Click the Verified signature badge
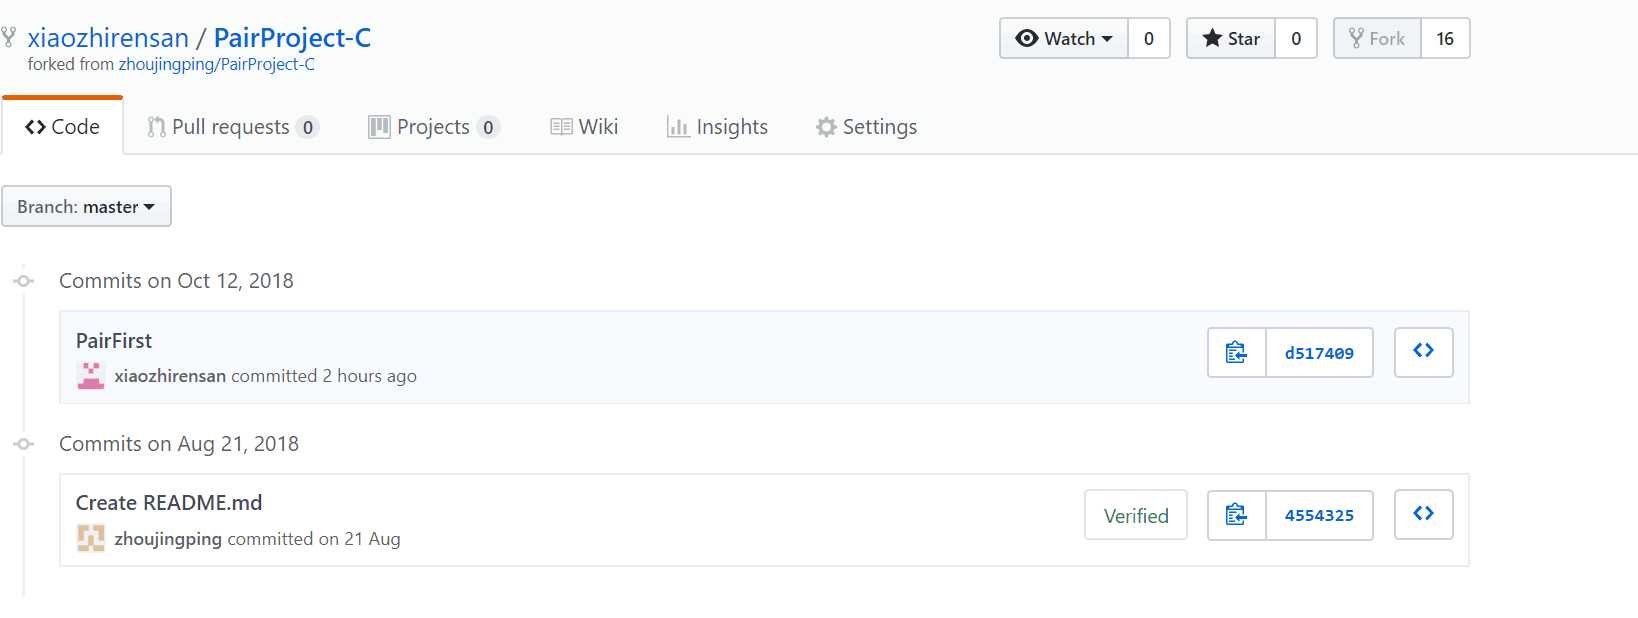The image size is (1638, 618). click(x=1136, y=515)
